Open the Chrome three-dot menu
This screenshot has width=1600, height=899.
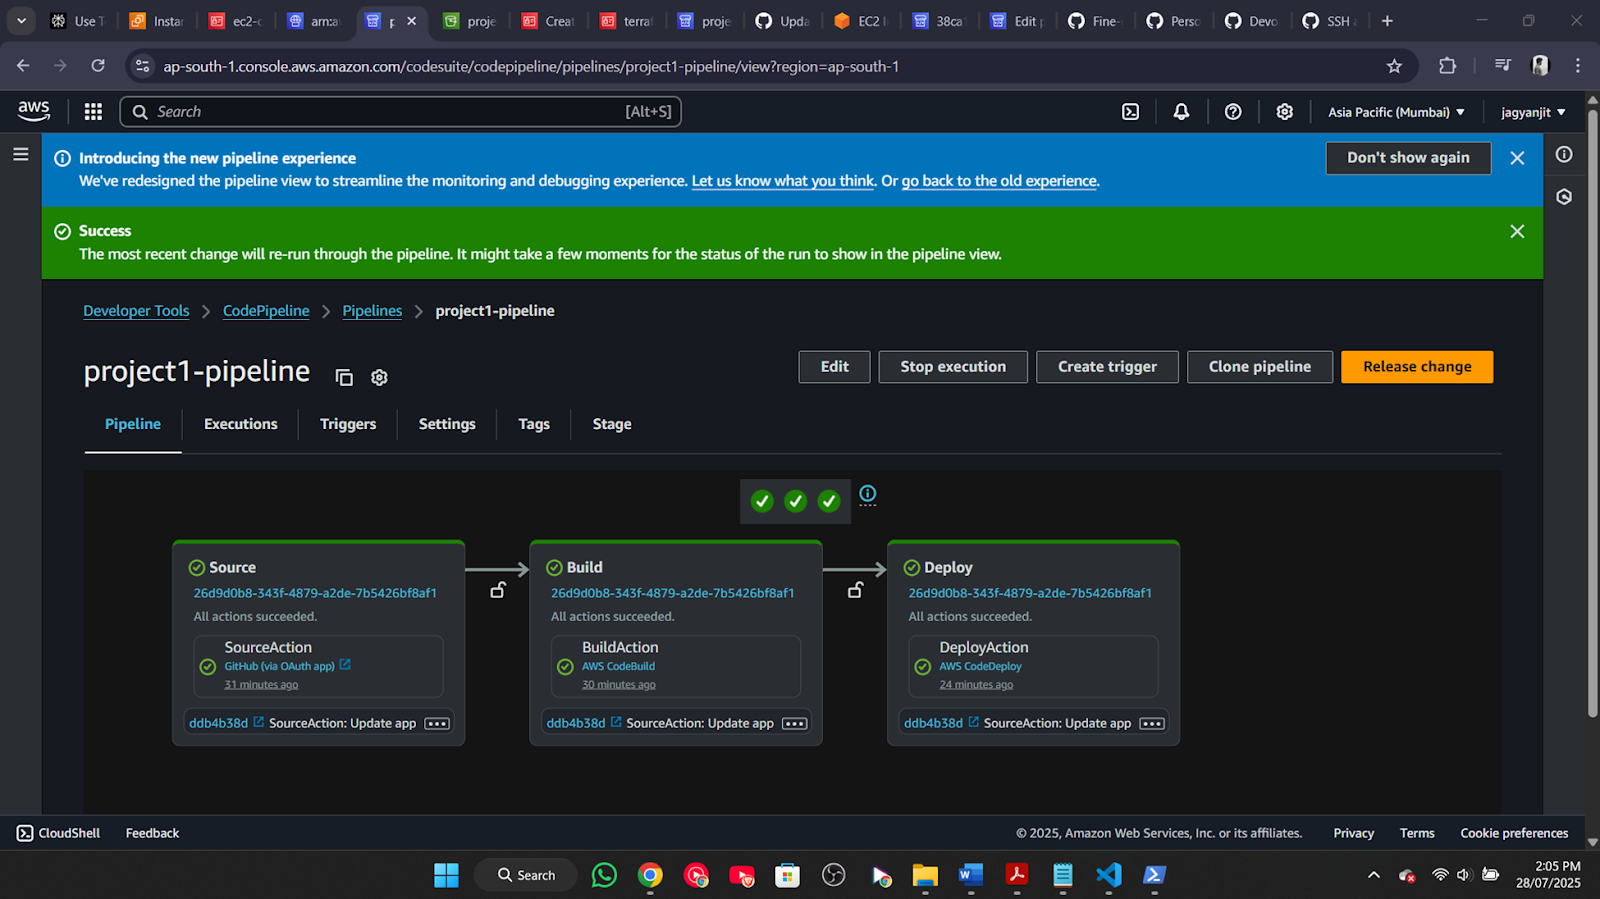pos(1578,66)
